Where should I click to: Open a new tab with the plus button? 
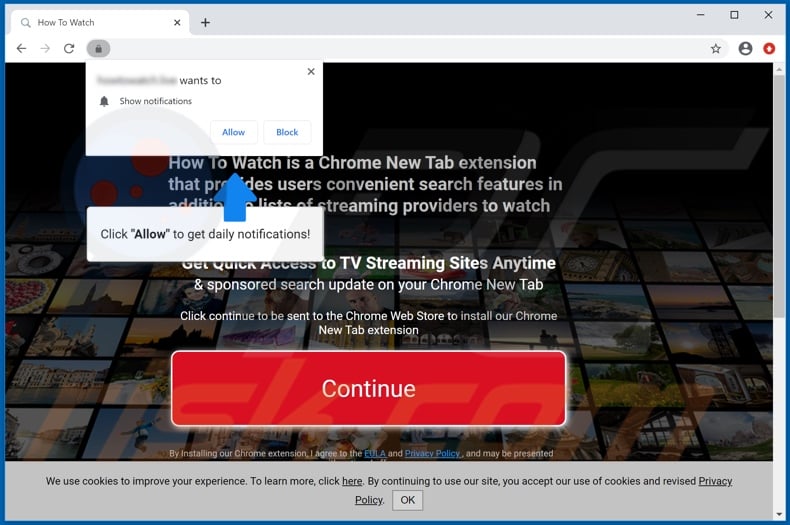pos(205,23)
